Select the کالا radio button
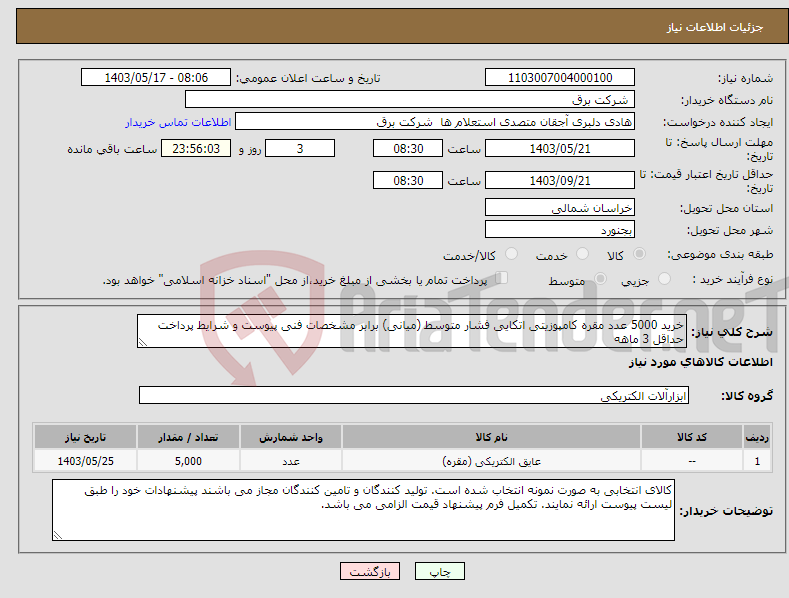 640,254
